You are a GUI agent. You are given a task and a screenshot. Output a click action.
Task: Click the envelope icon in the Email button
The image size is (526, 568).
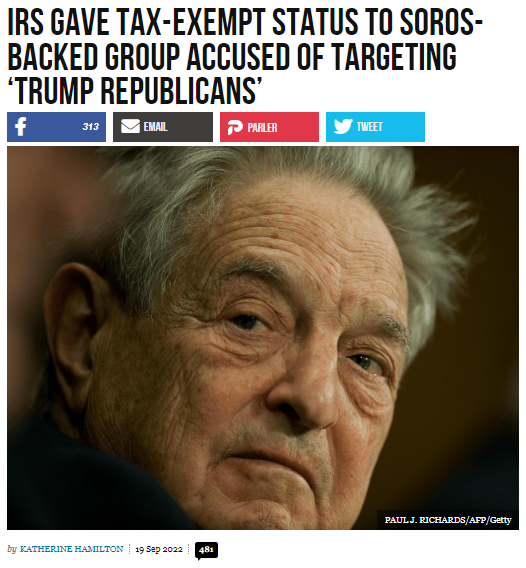tap(130, 126)
